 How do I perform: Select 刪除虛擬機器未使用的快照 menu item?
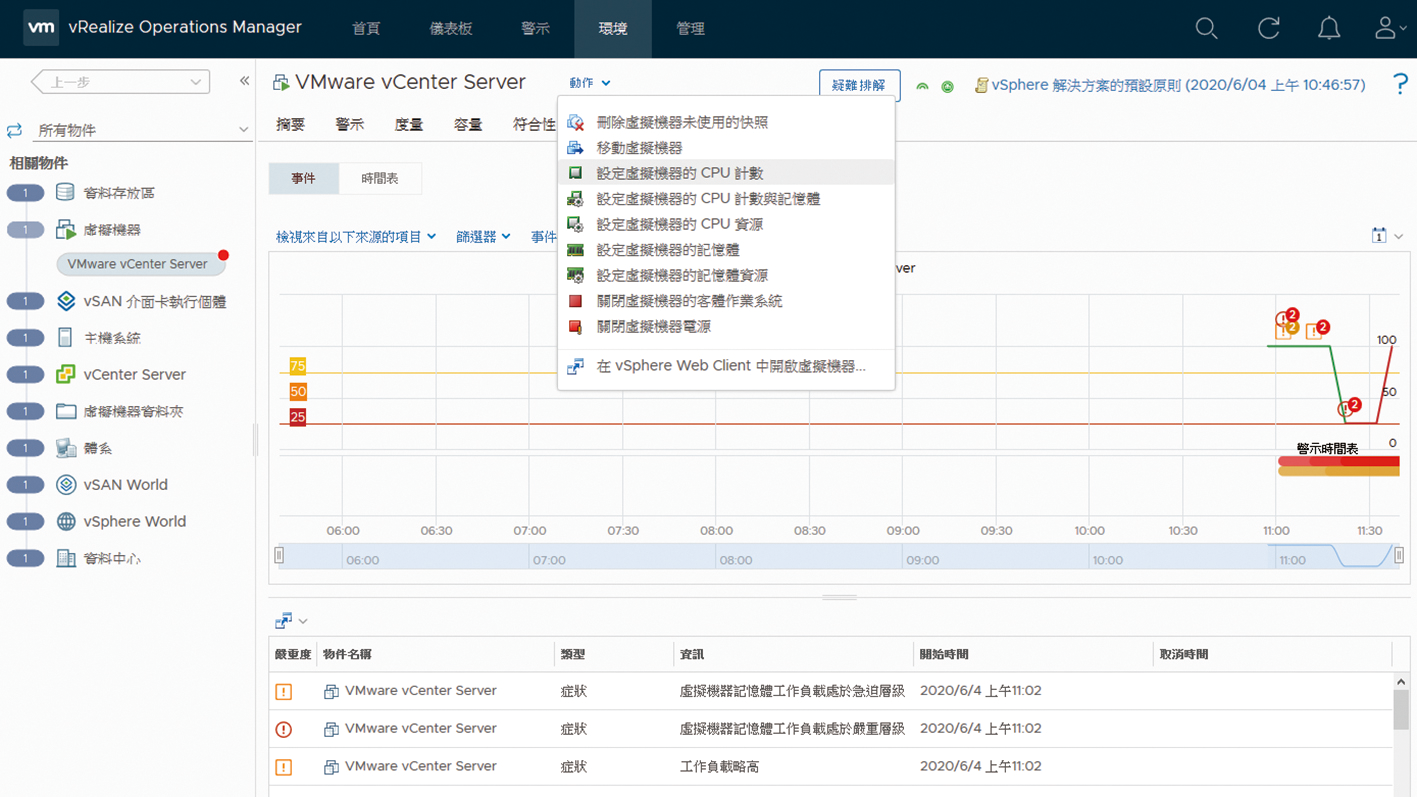726,122
